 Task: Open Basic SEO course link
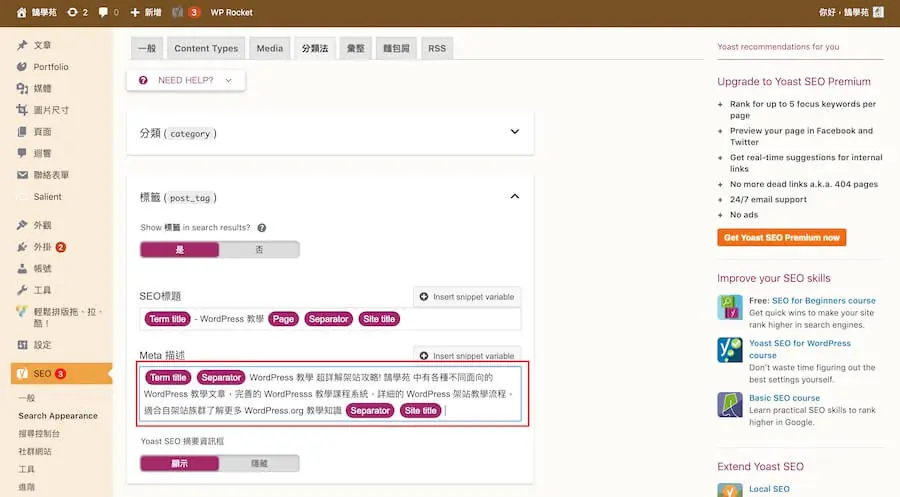click(784, 398)
